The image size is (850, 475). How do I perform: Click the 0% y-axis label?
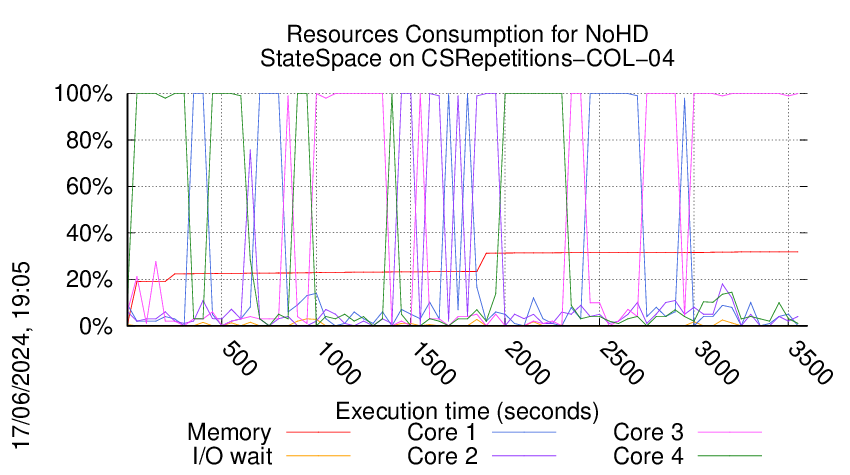coord(96,326)
